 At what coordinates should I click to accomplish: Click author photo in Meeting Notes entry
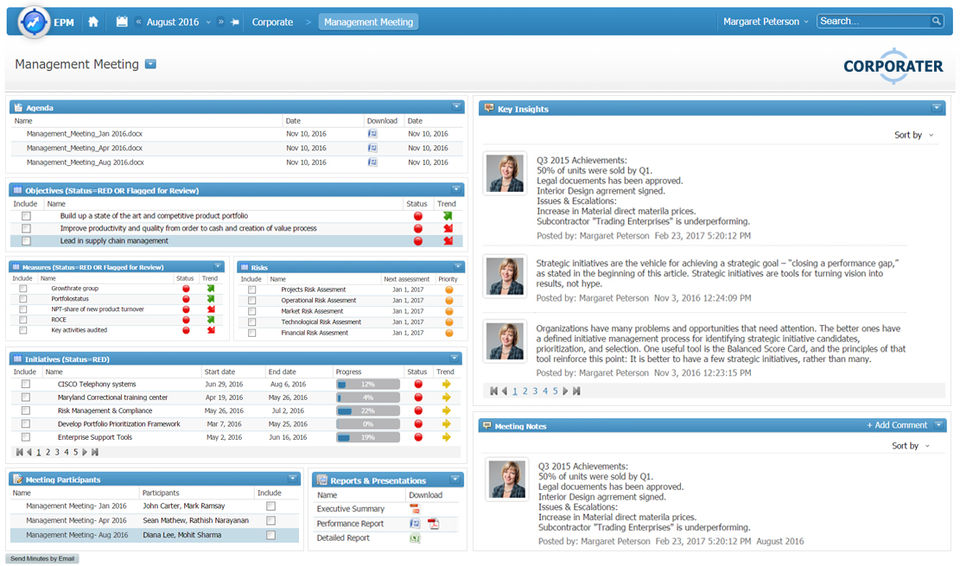pyautogui.click(x=507, y=479)
